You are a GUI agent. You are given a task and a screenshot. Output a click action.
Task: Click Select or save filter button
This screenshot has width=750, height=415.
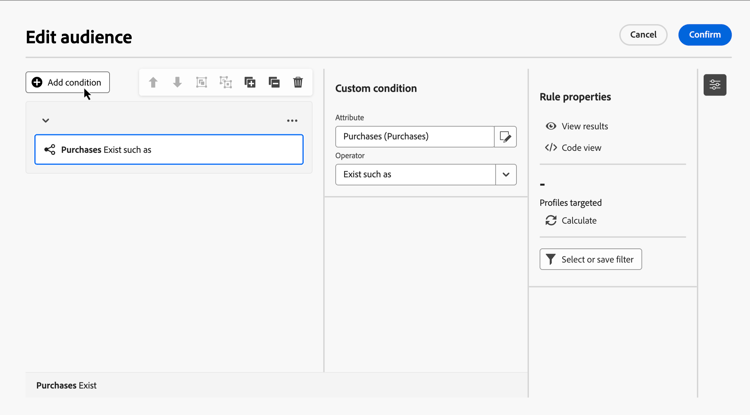[x=590, y=260]
